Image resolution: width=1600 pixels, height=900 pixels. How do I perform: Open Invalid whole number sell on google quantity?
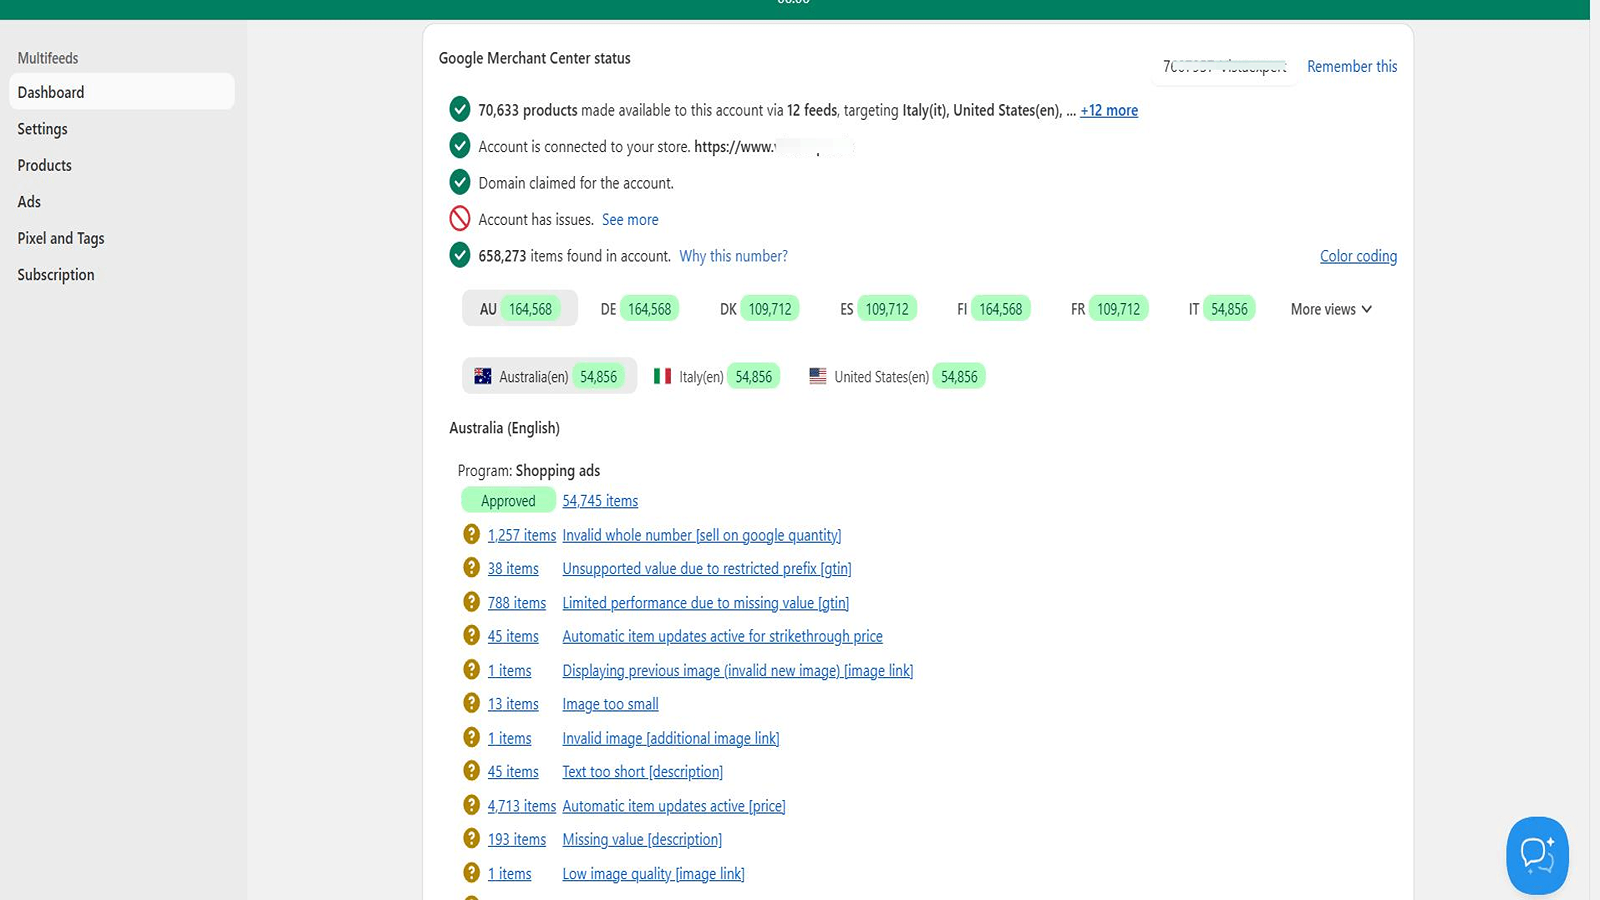click(x=701, y=535)
